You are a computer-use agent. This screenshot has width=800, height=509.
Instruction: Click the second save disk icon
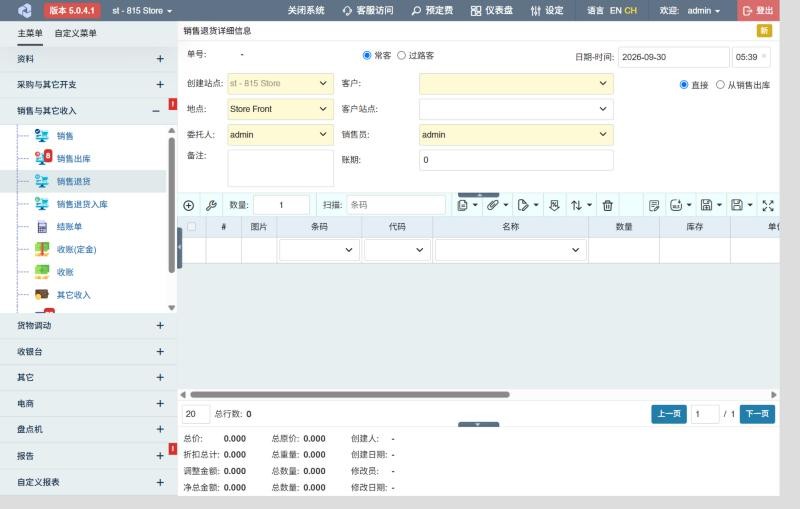pos(737,206)
